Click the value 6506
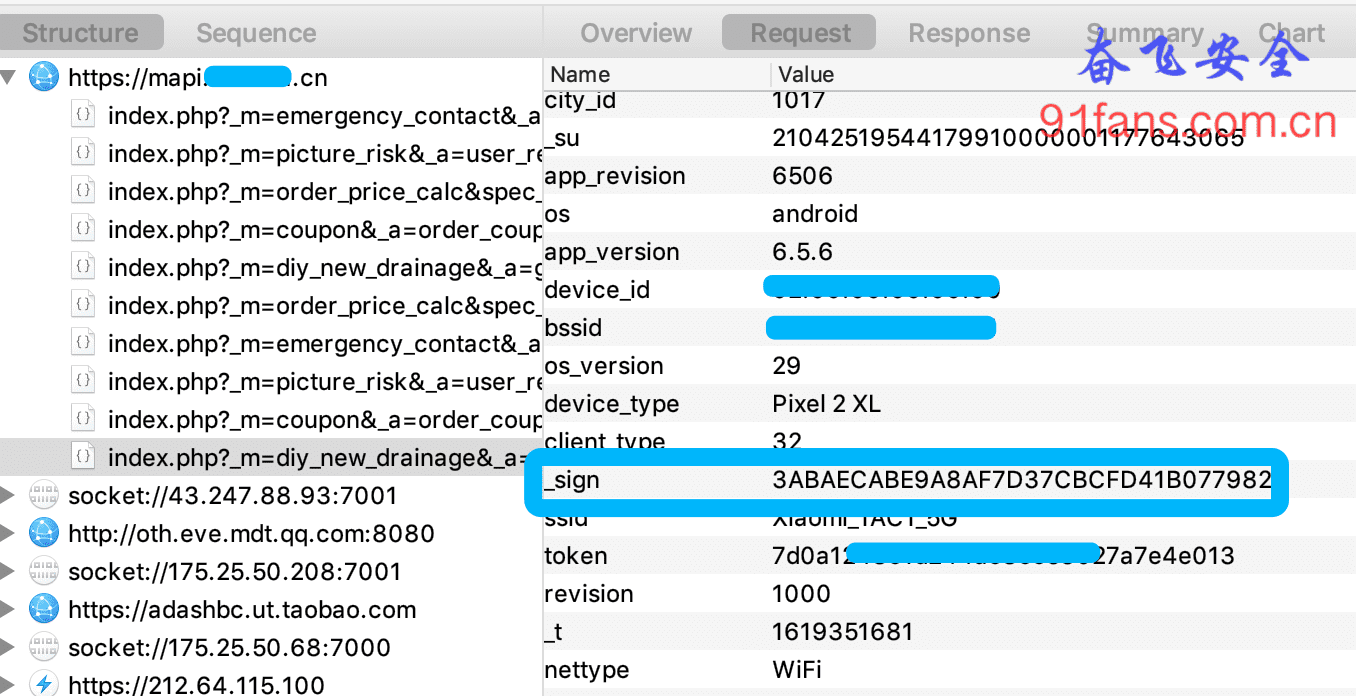The image size is (1356, 696). coord(802,176)
